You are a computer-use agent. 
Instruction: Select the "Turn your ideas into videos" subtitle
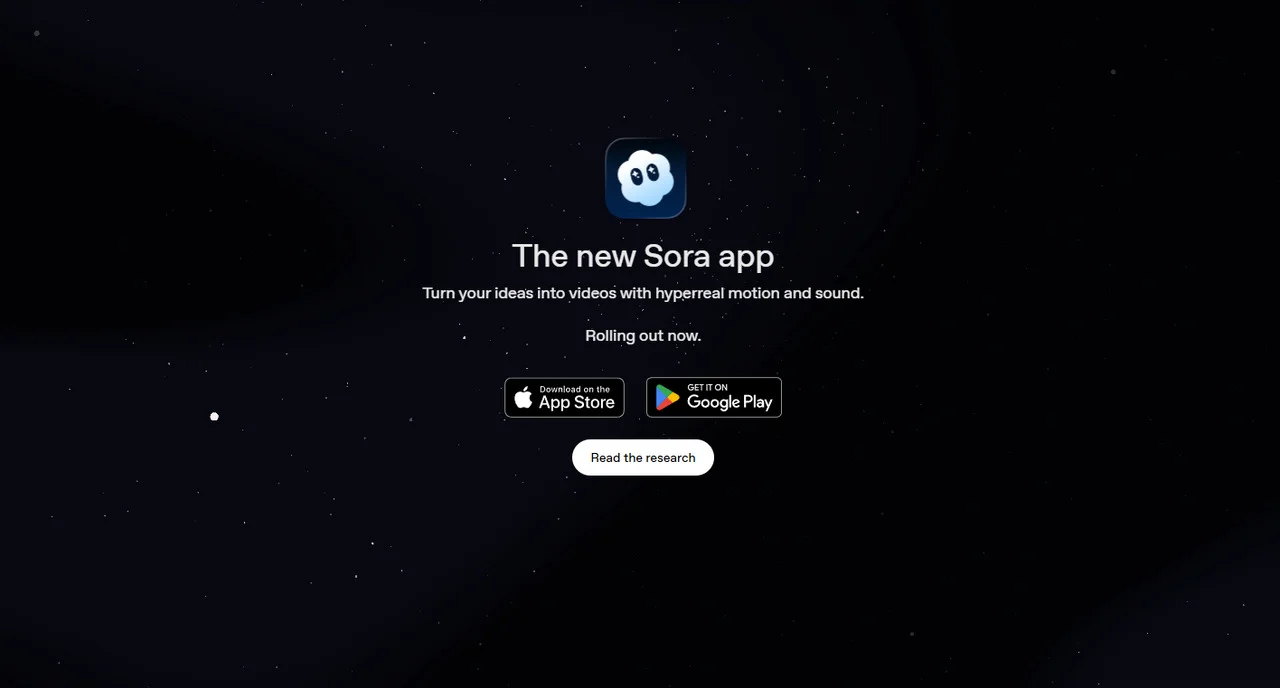coord(643,293)
